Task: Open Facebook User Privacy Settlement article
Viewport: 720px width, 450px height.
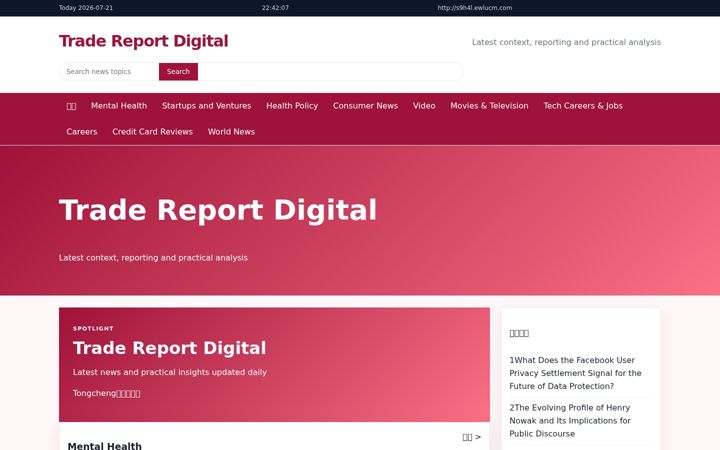Action: [575, 373]
